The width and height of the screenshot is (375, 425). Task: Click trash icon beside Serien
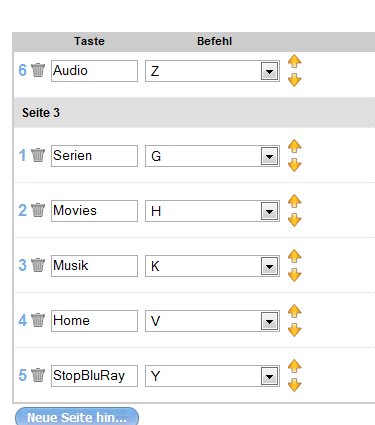(x=38, y=155)
